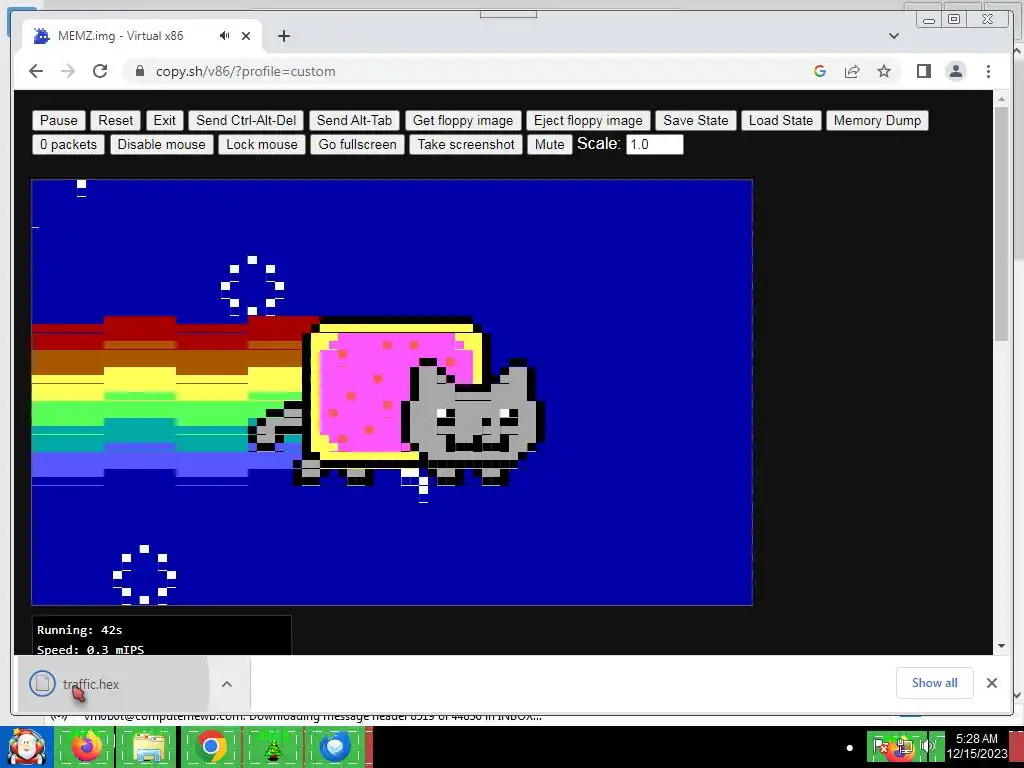Click the address bar URL

tap(246, 71)
